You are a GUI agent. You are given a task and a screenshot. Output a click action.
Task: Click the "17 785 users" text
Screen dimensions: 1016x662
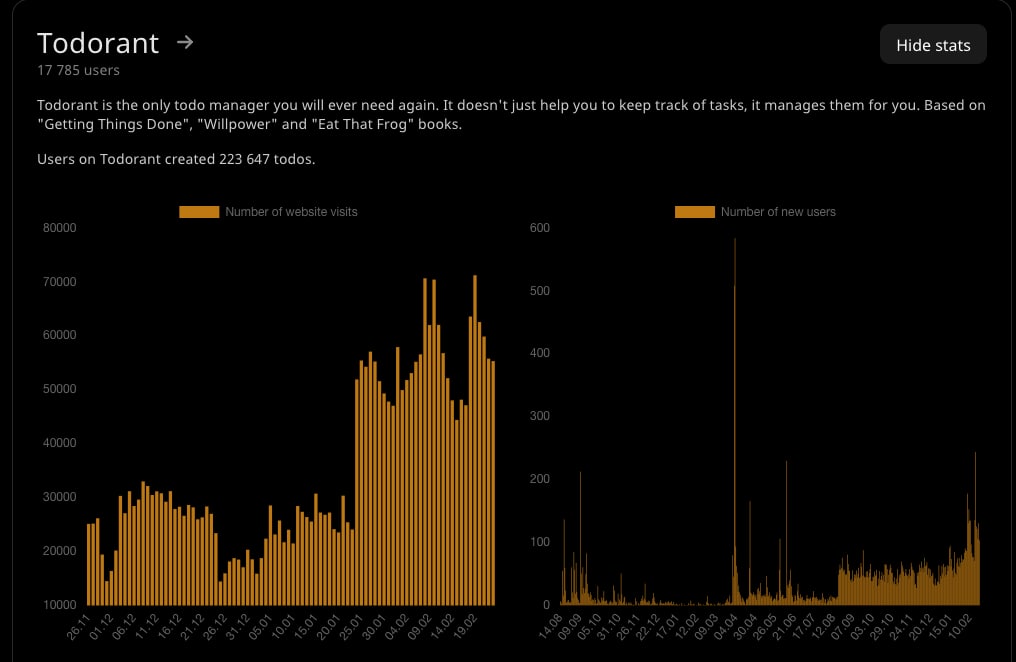tap(78, 70)
